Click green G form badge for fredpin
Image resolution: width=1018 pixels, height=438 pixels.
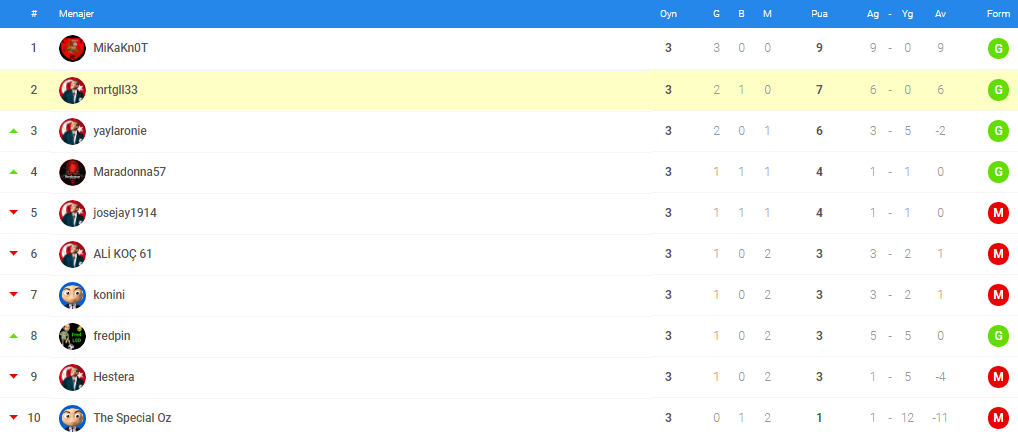coord(998,336)
